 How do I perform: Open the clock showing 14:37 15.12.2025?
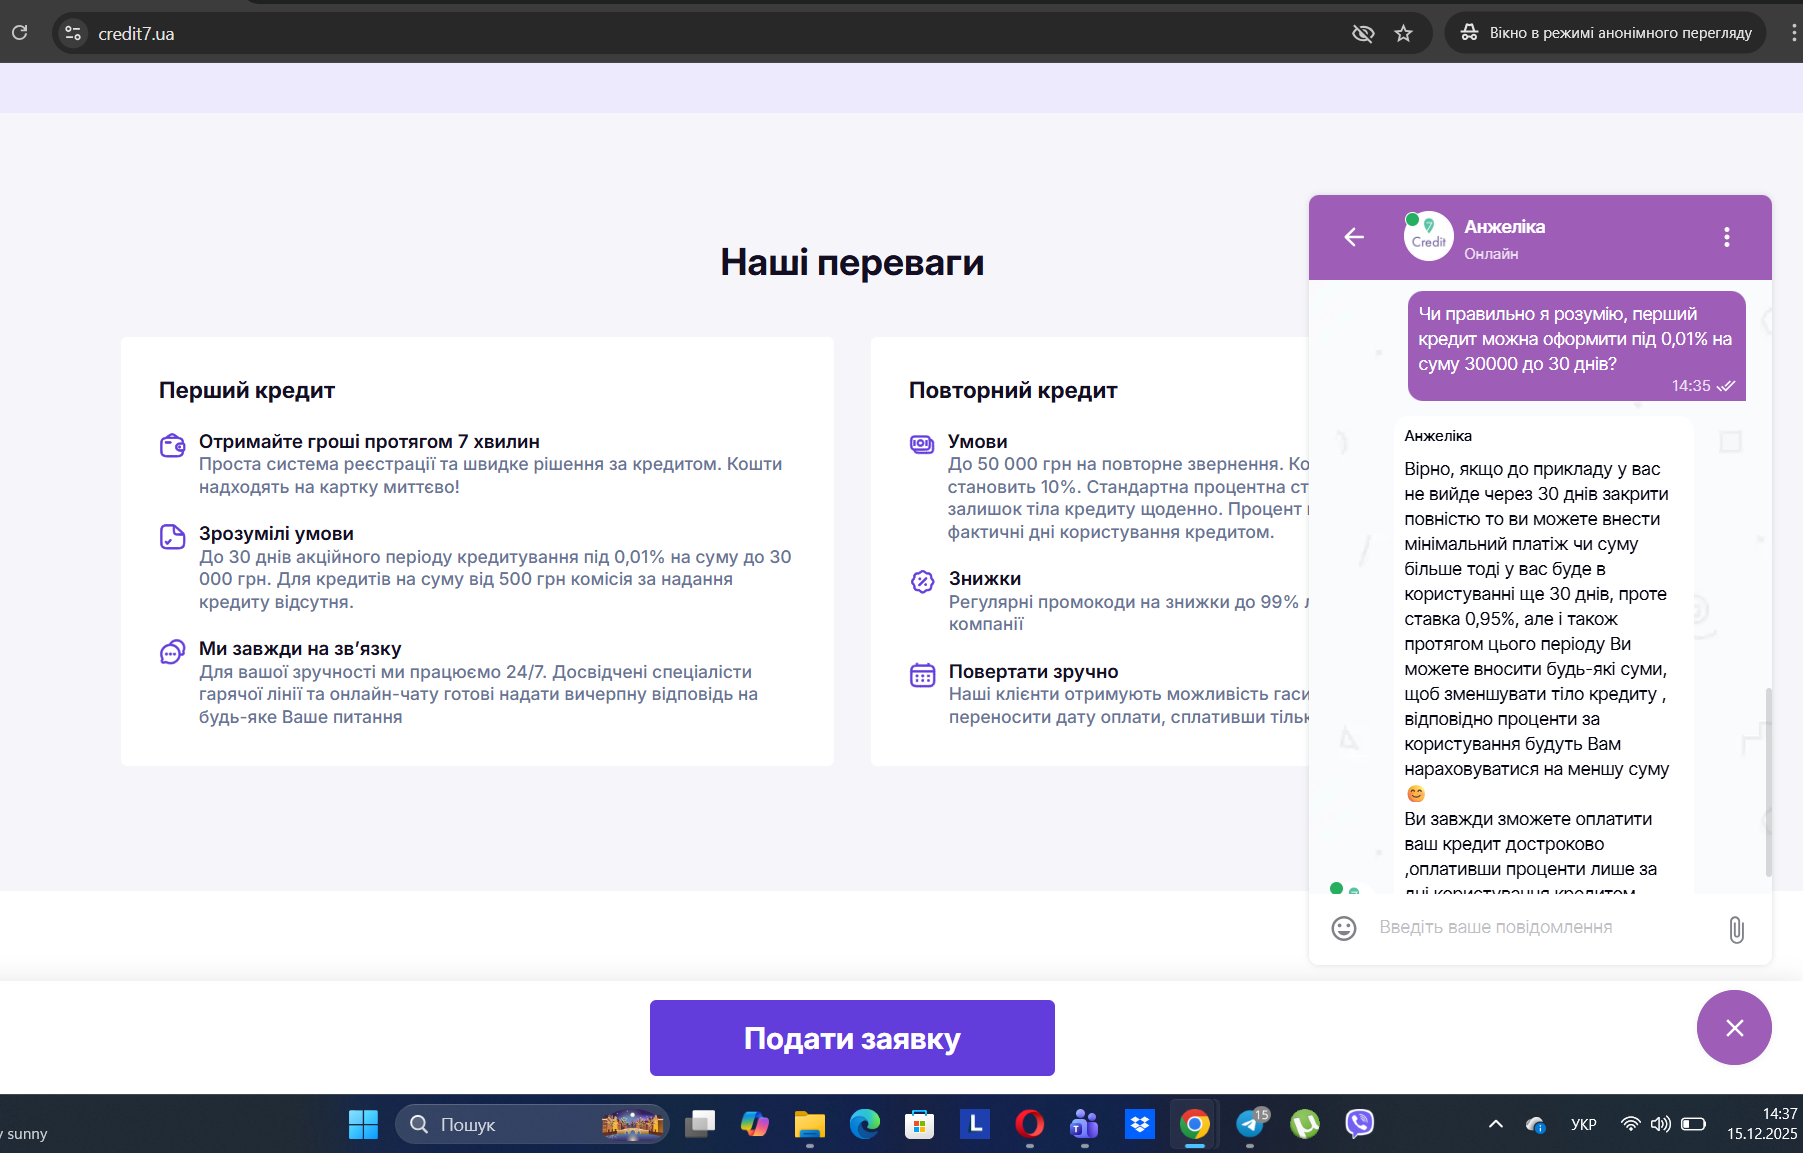click(1762, 1124)
